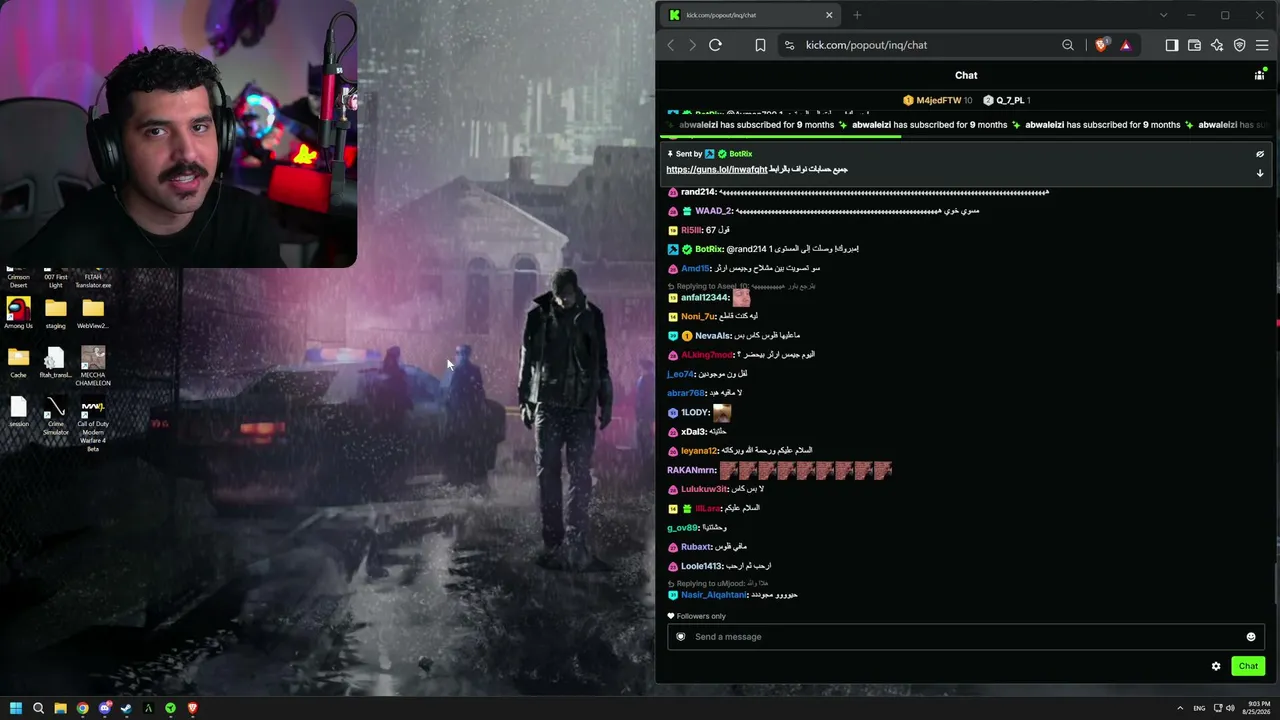Click the zoom magnifier in address bar
This screenshot has height=720, width=1280.
[x=1068, y=45]
